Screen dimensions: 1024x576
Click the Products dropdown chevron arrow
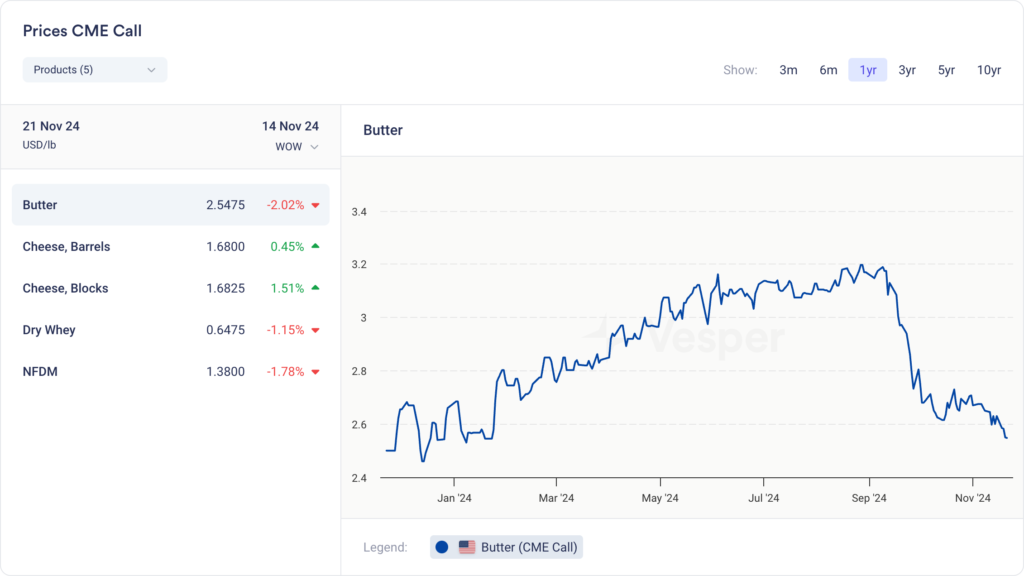(151, 70)
